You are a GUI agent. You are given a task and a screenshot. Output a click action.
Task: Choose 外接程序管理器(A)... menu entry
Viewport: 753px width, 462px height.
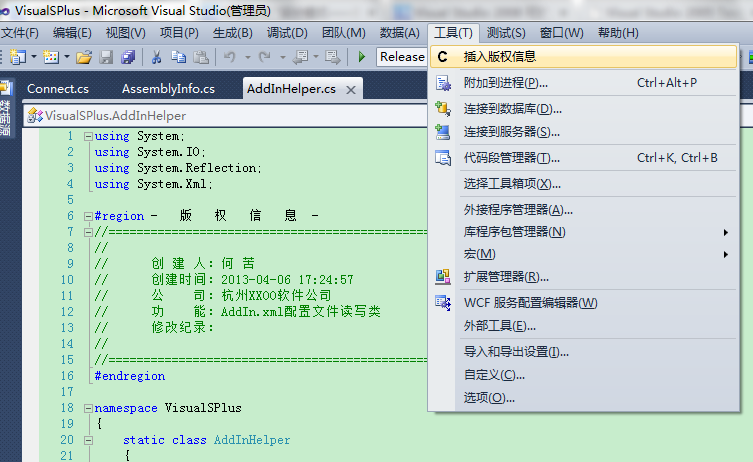[583, 210]
